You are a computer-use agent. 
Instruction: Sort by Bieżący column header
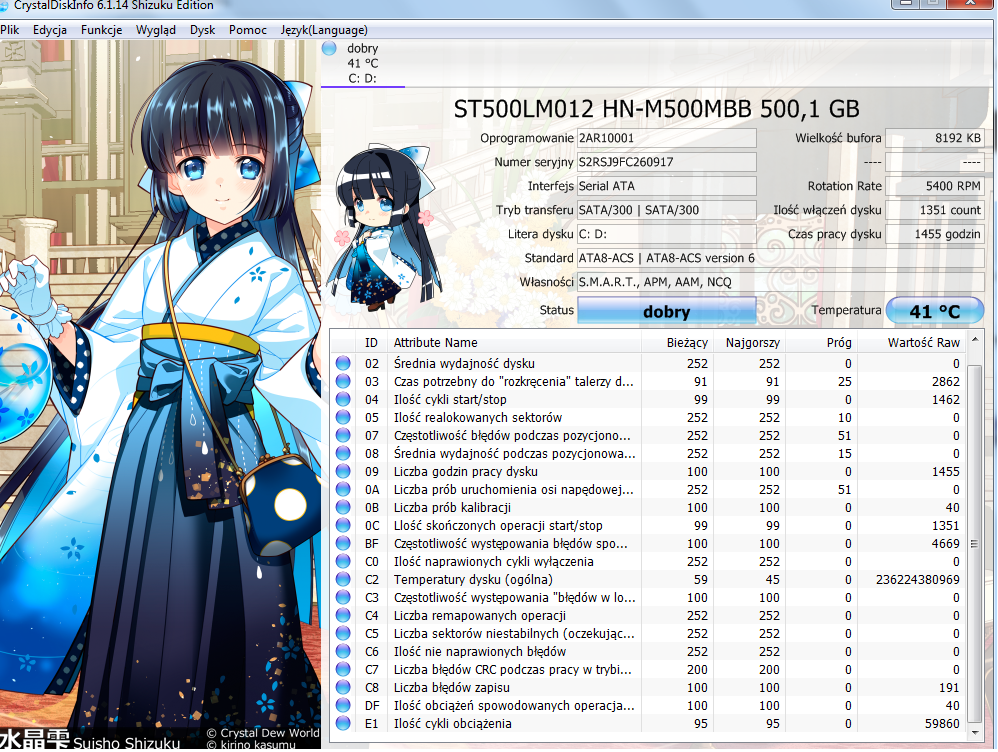tap(677, 343)
